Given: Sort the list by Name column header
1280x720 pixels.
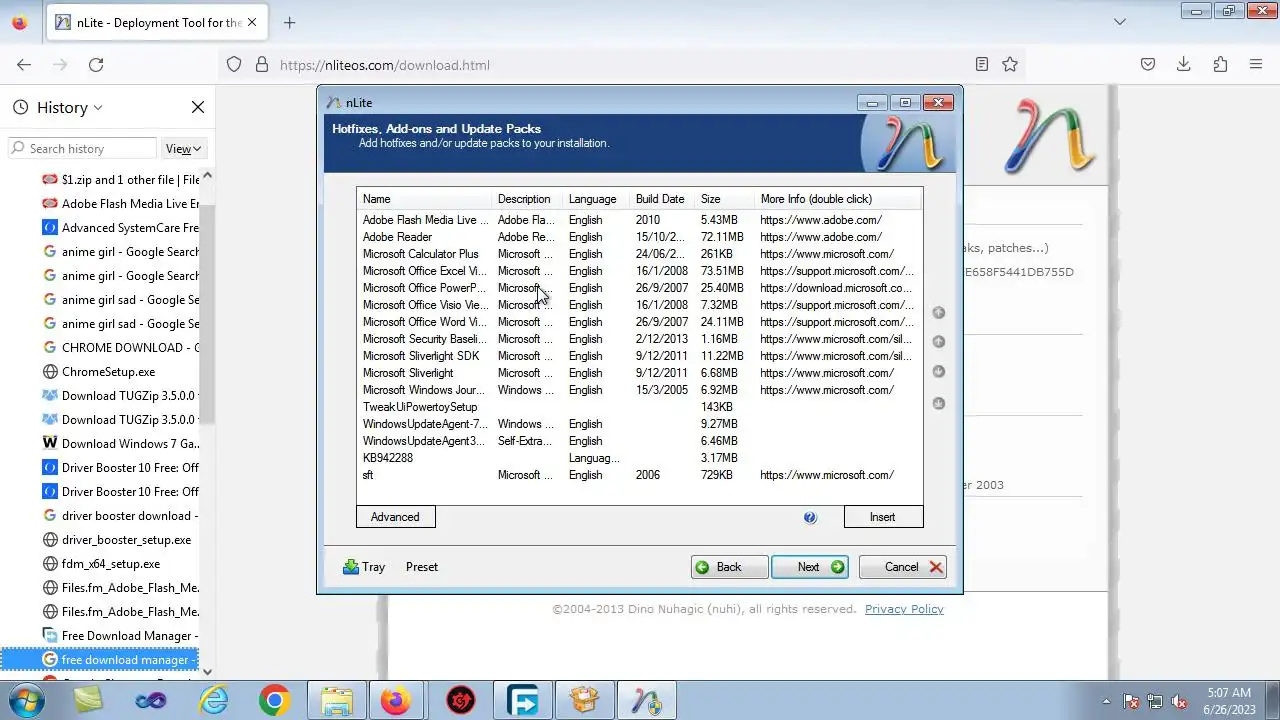Looking at the screenshot, I should (x=426, y=199).
